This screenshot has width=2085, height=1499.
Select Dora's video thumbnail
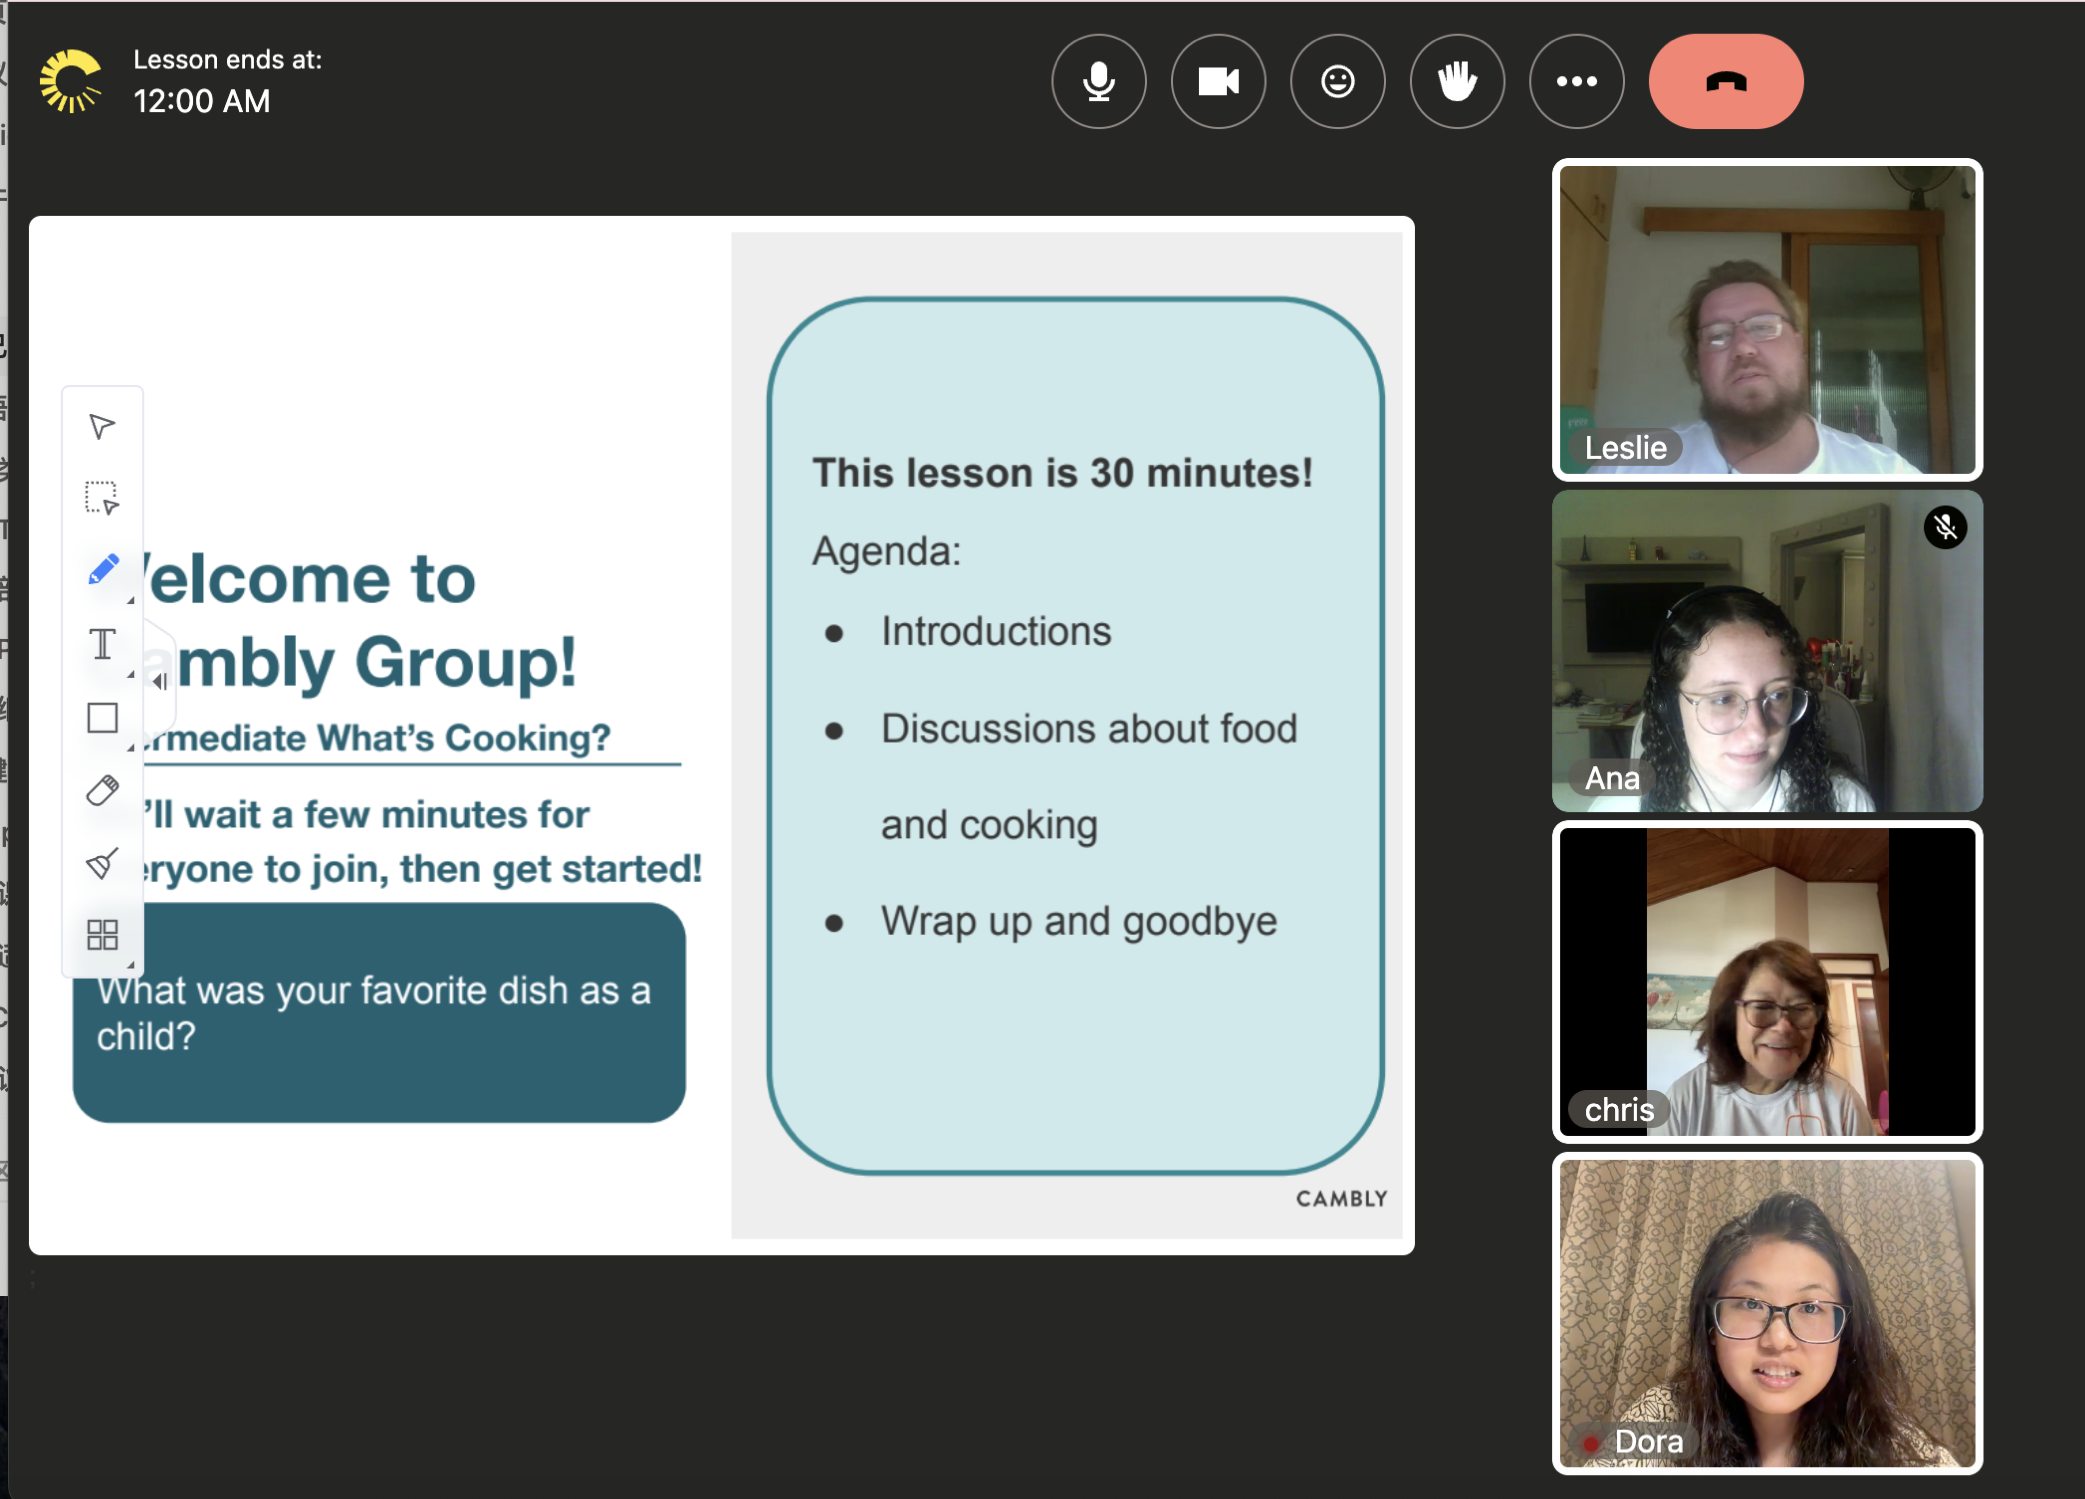coord(1766,1312)
